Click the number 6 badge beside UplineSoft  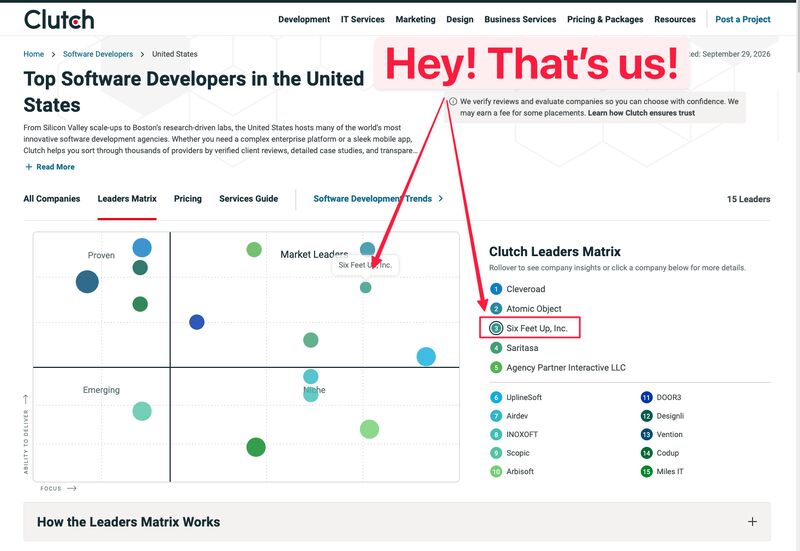(496, 397)
